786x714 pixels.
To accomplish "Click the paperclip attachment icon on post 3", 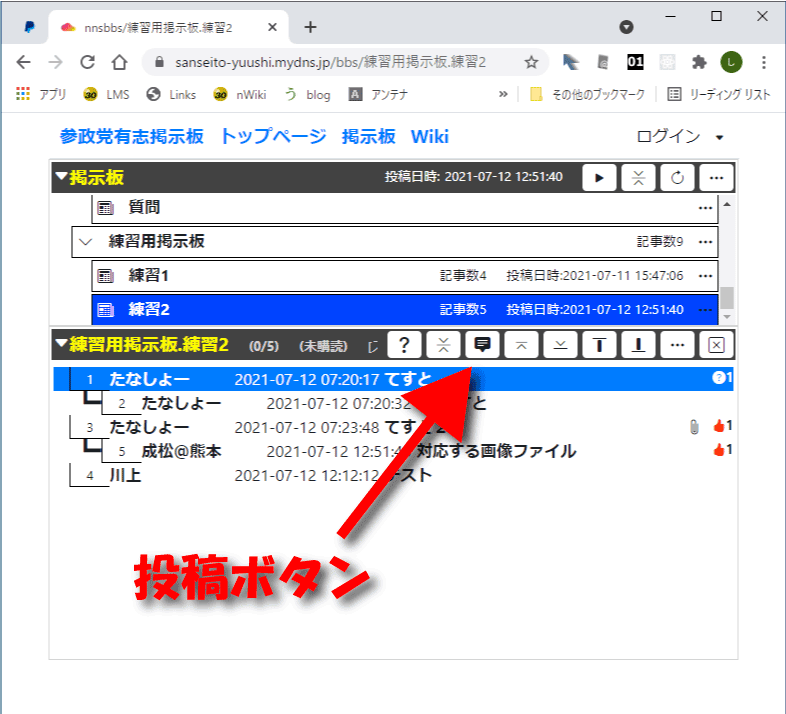I will 694,427.
